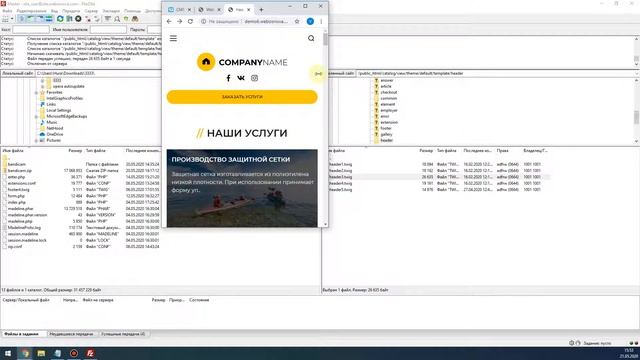Open browser profile avatar icon
This screenshot has width=640, height=360.
point(310,21)
